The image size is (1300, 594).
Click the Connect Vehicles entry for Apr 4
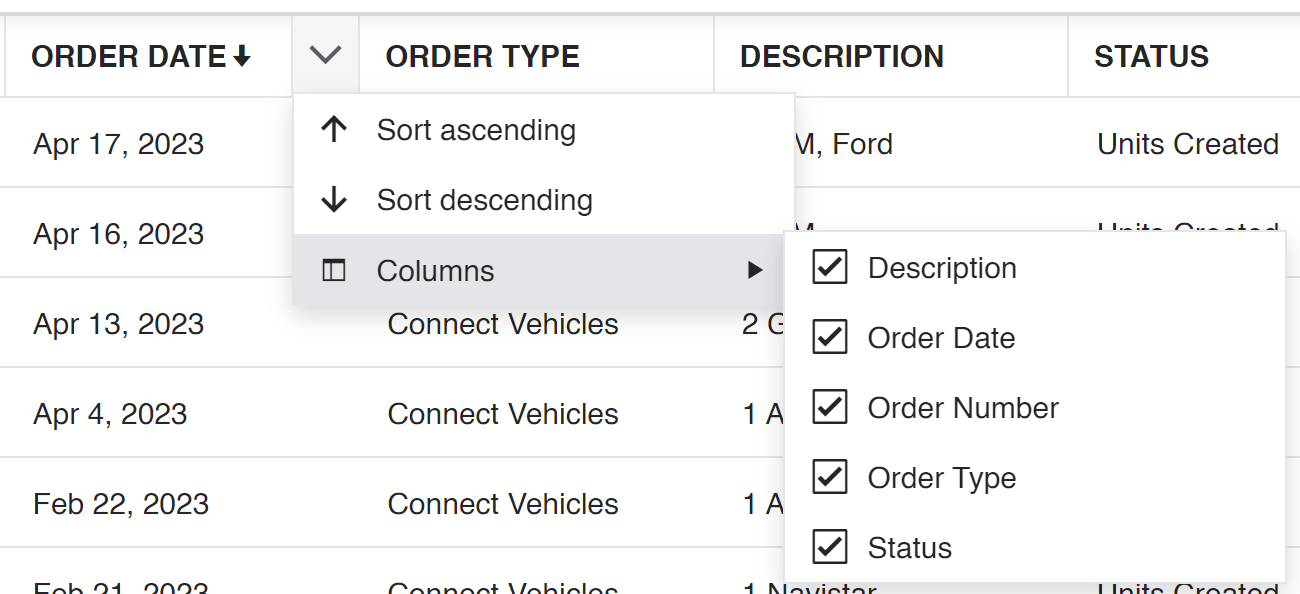coord(502,413)
